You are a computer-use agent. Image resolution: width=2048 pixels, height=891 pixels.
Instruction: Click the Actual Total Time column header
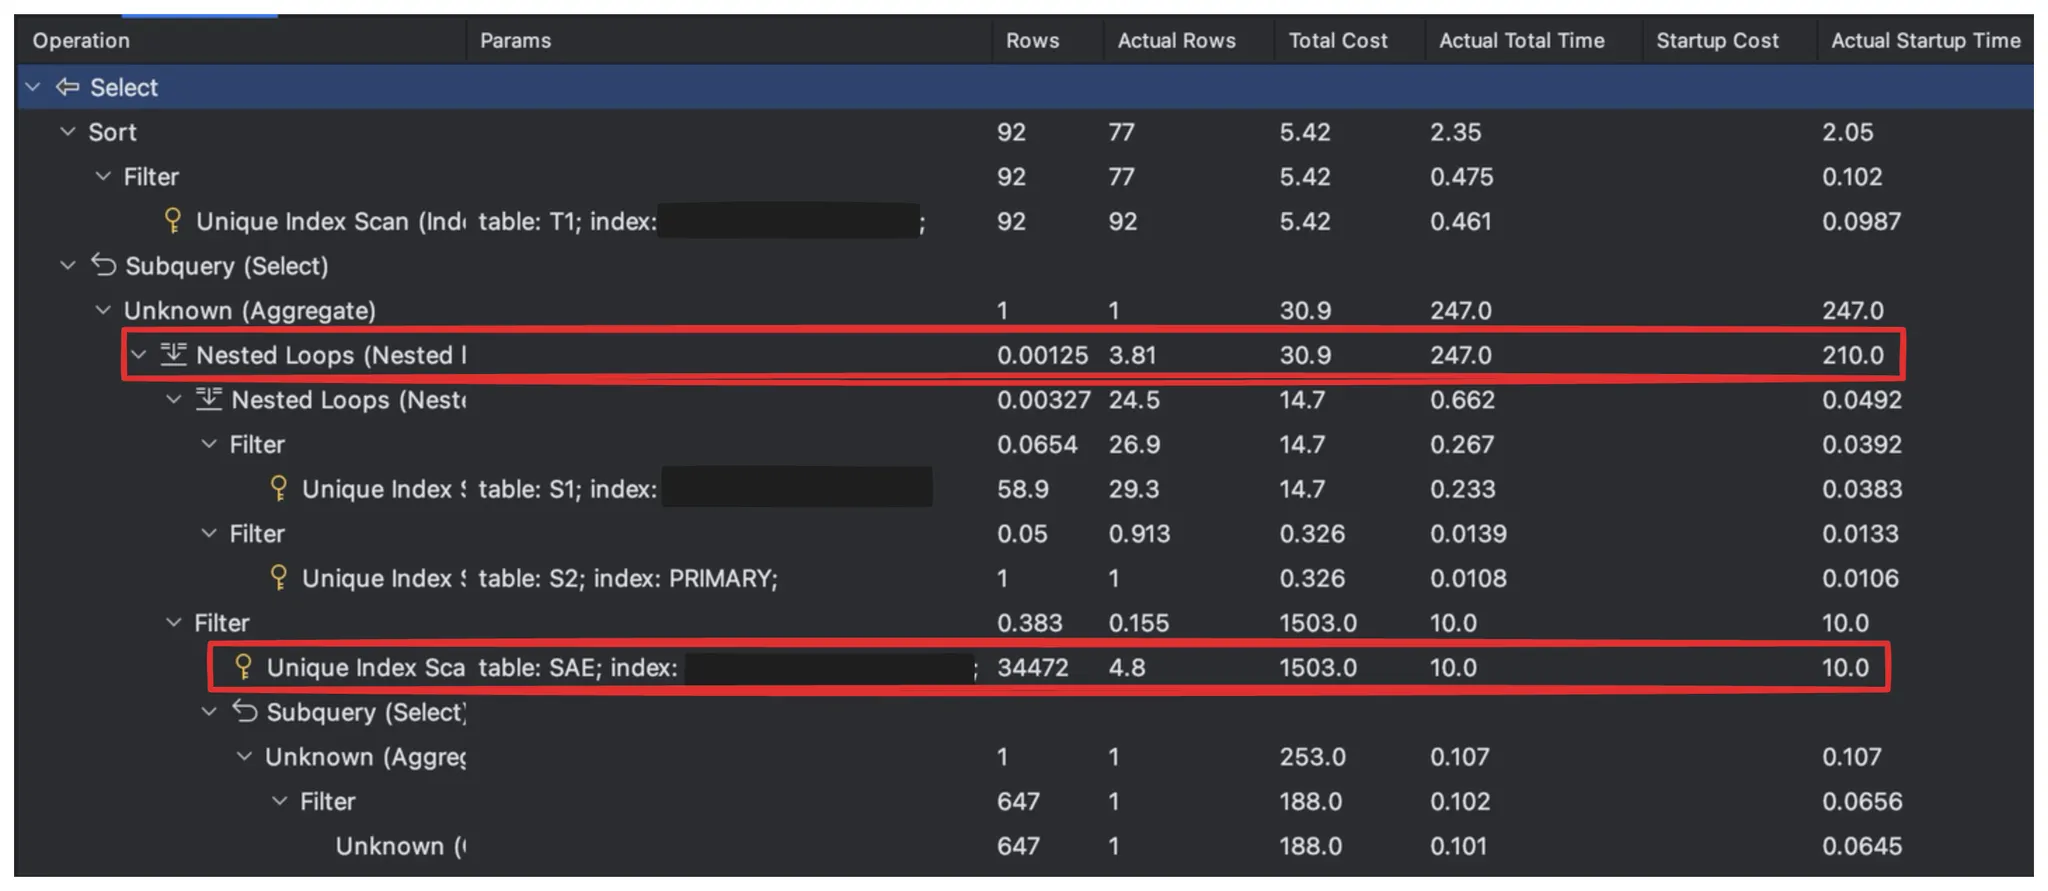tap(1521, 40)
